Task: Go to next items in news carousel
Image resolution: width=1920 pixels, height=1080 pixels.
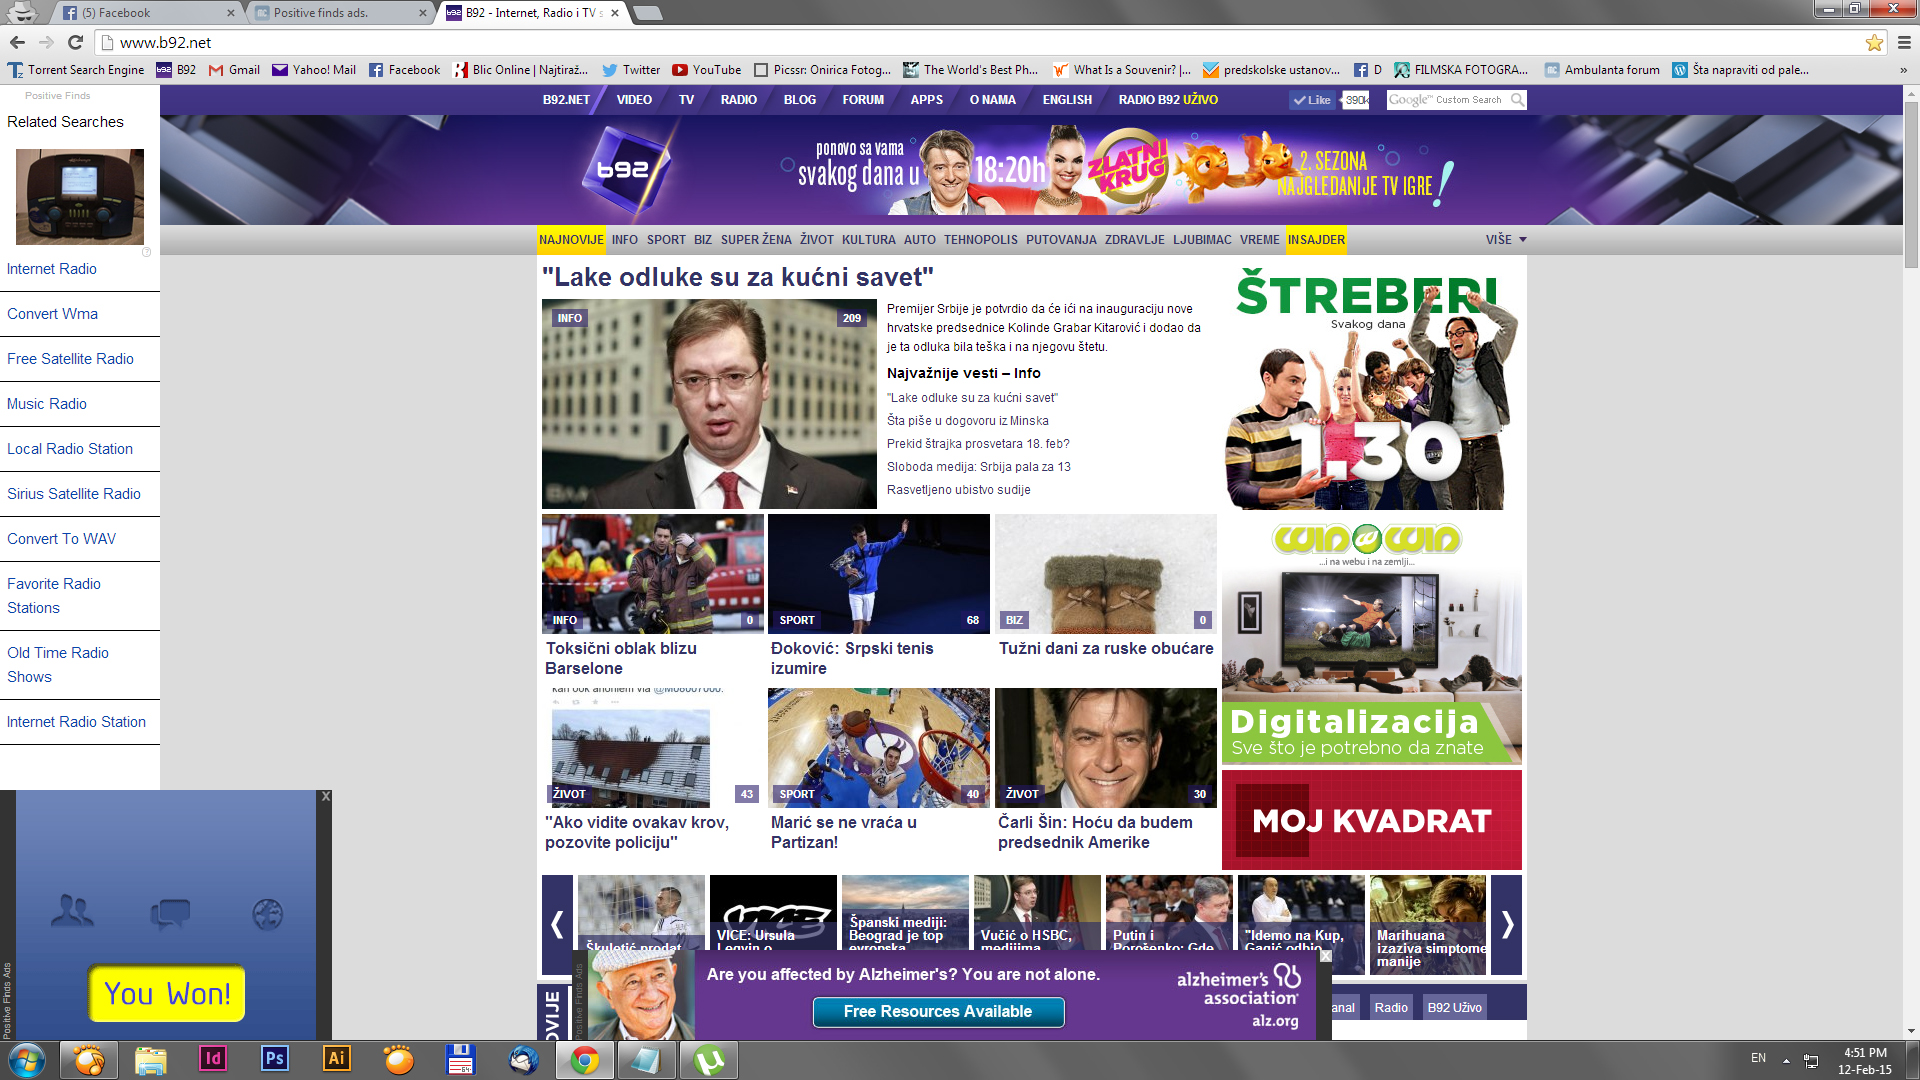Action: [1507, 925]
